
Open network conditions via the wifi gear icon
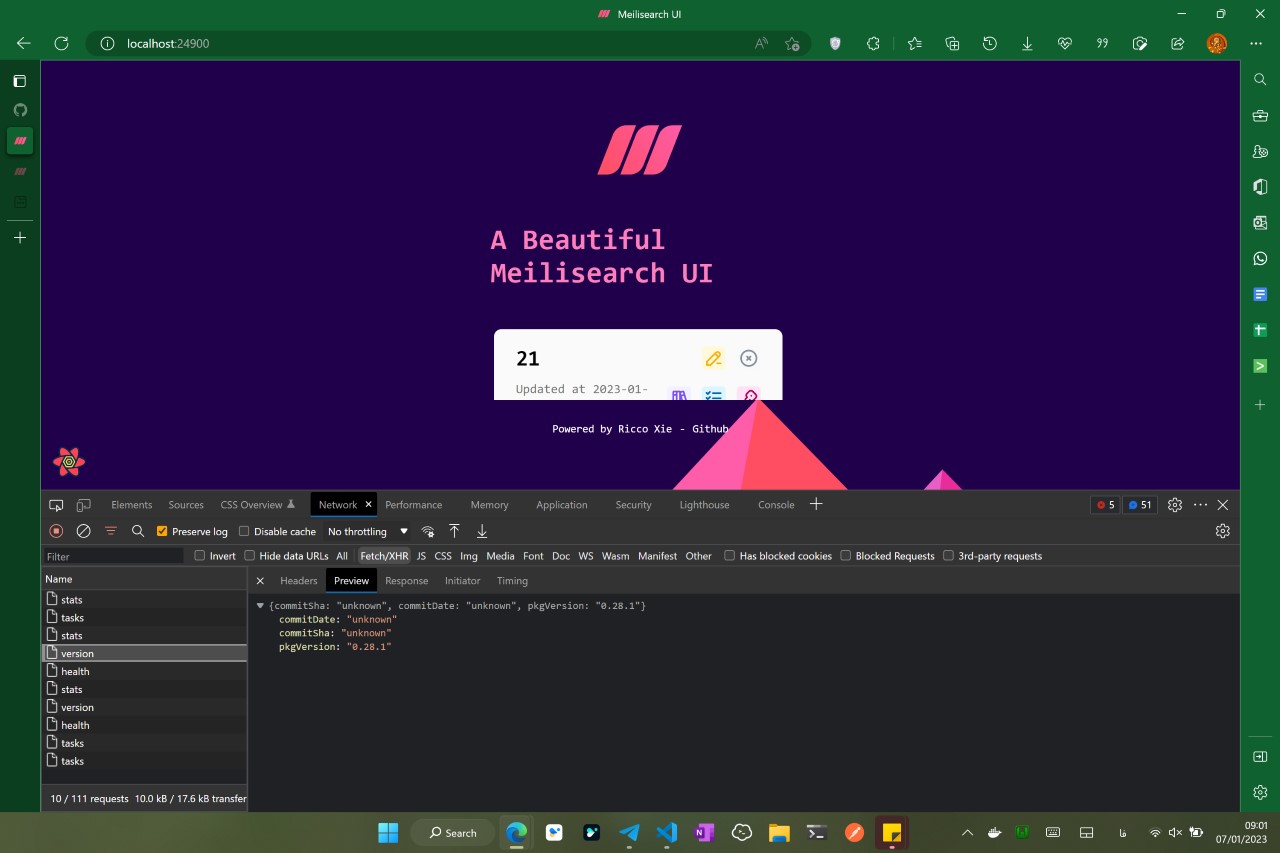coord(428,531)
